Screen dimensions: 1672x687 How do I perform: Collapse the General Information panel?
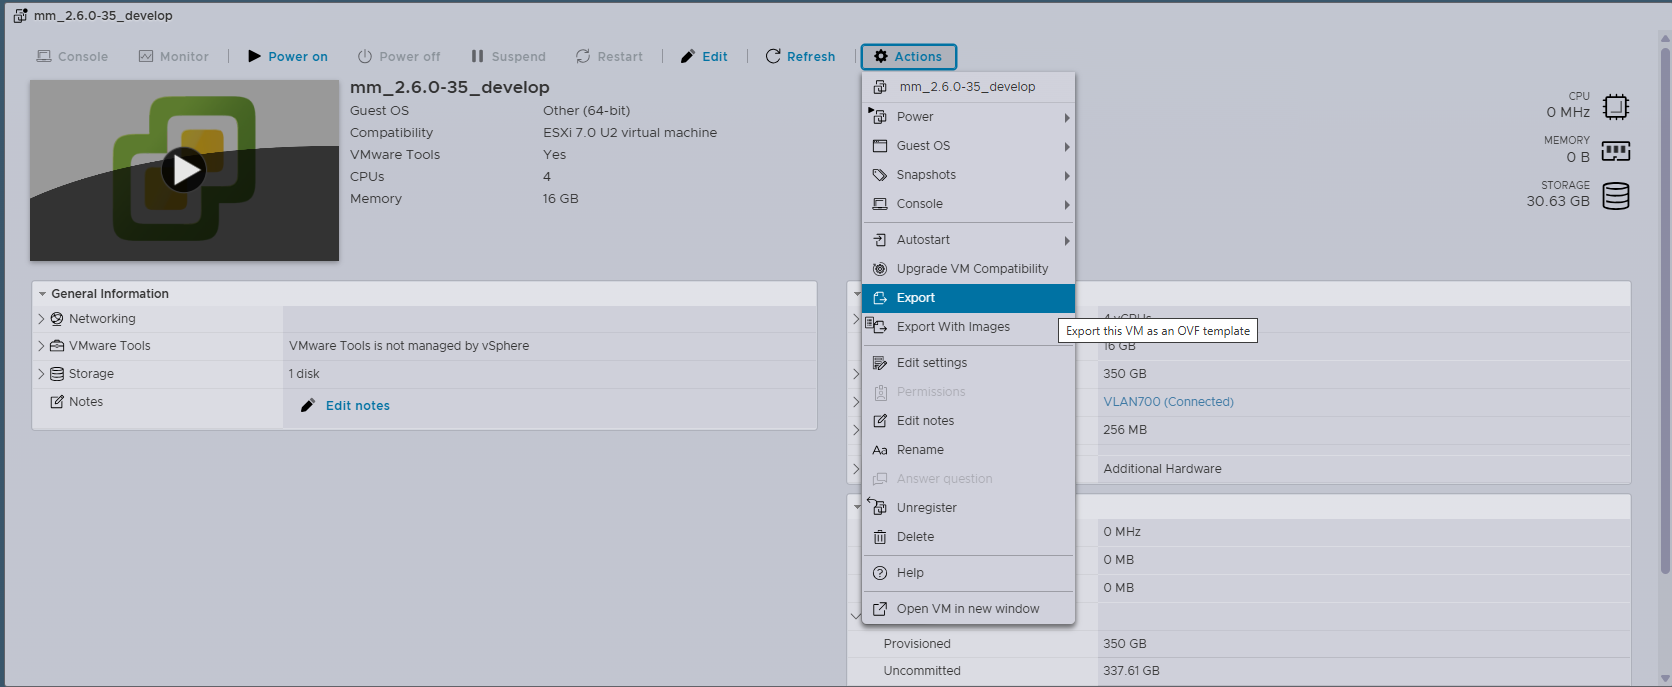(x=42, y=294)
